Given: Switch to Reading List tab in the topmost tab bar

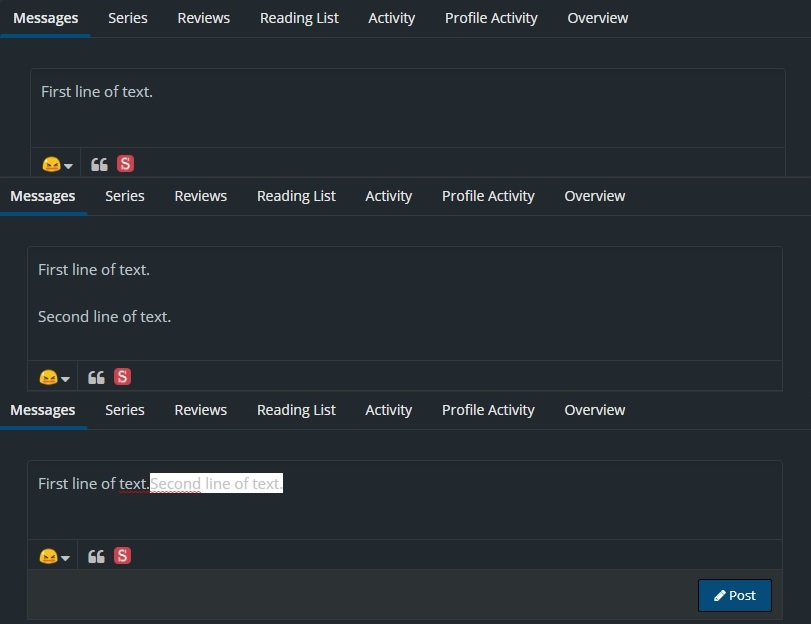Looking at the screenshot, I should click(299, 18).
